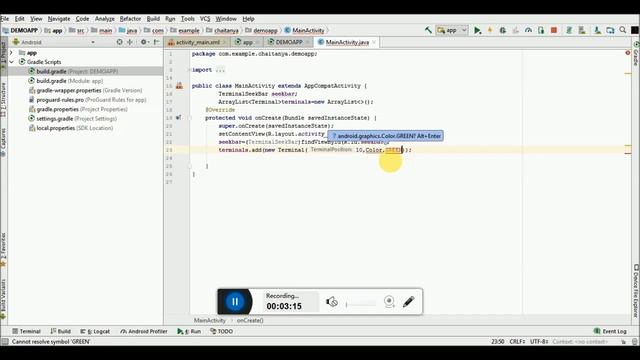Open the SDK Manager download icon
Viewport: 640px width, 360px height.
click(x=597, y=30)
